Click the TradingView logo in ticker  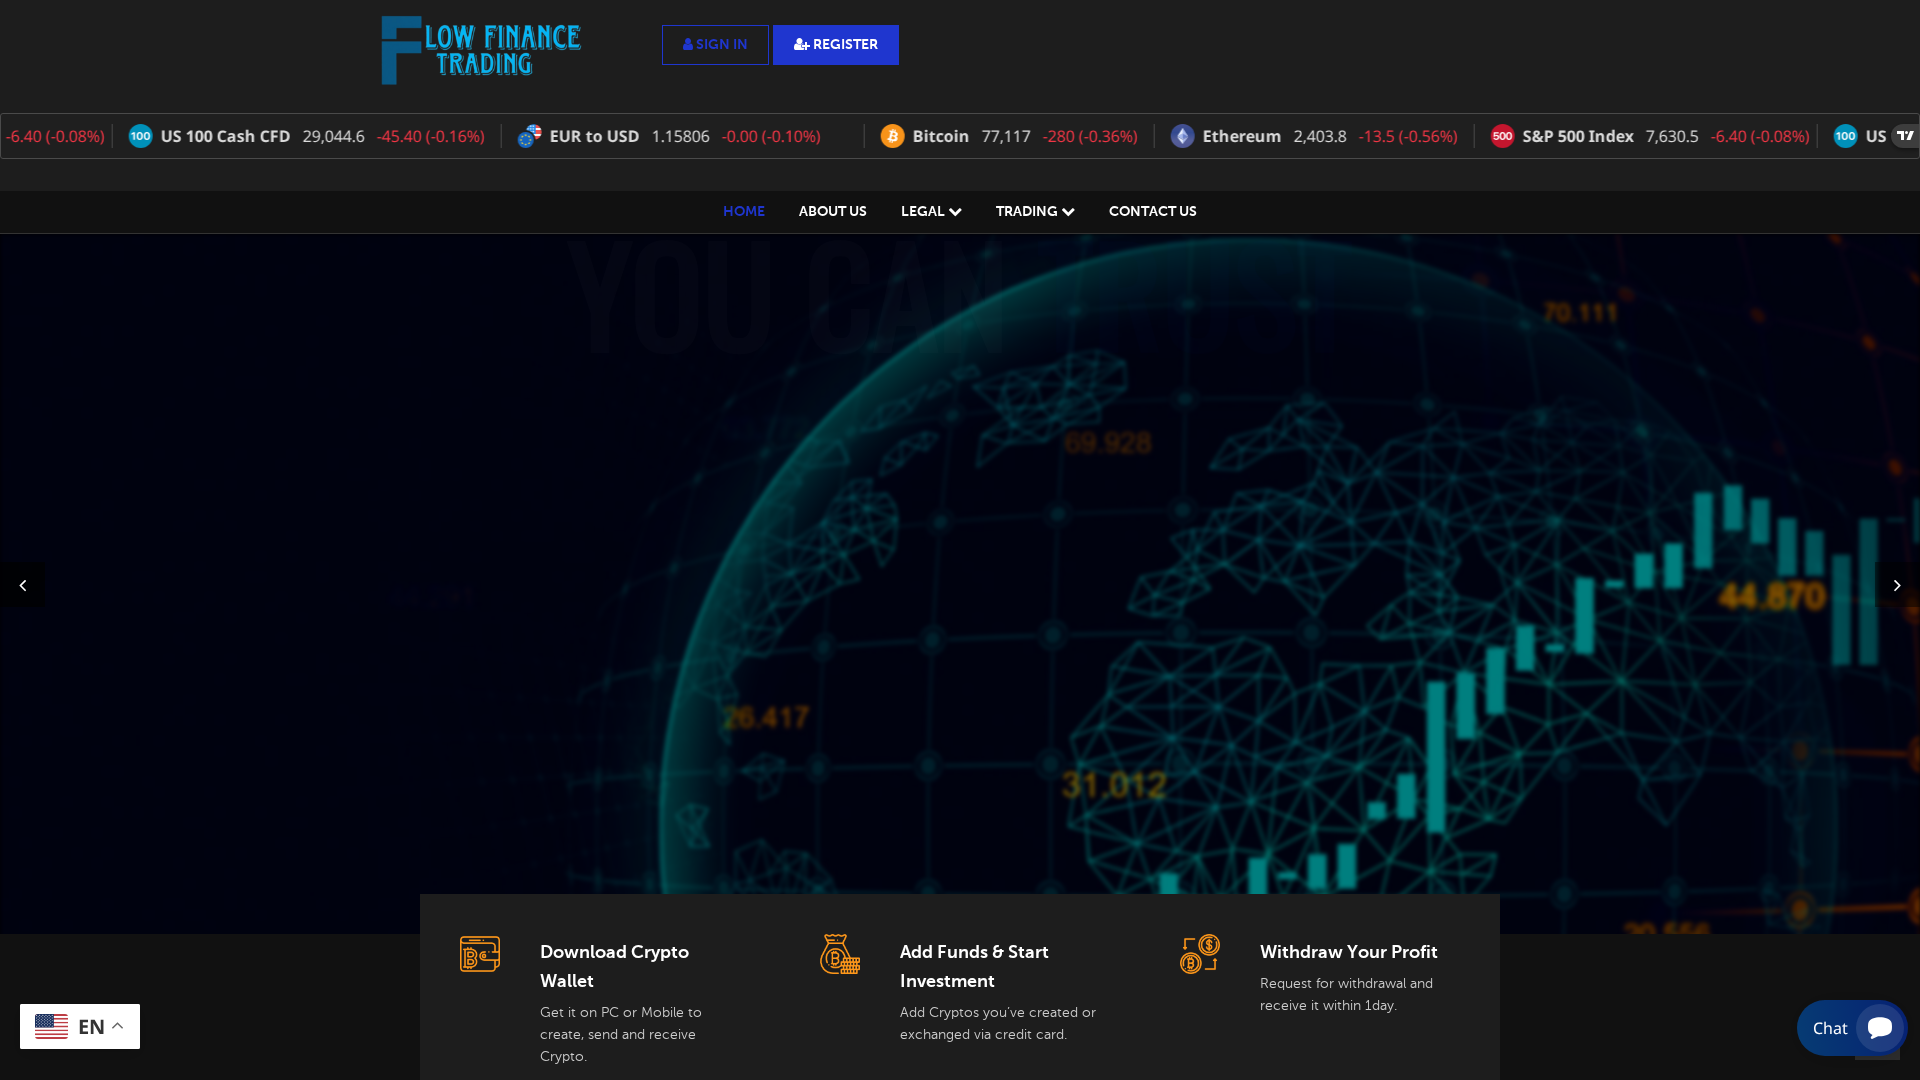tap(1905, 136)
